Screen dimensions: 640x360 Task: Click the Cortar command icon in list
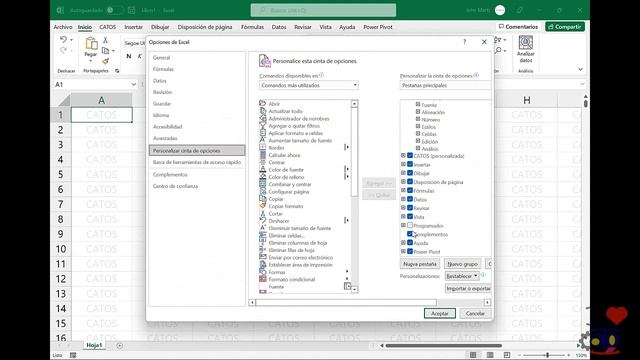tap(263, 213)
